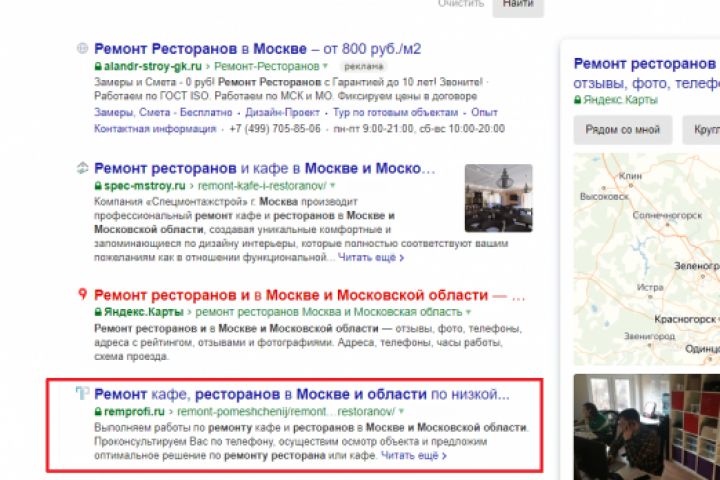
Task: Open the Опыт sitelink
Action: click(x=484, y=113)
